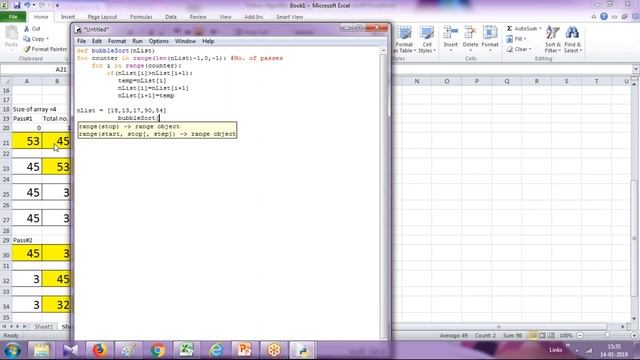Launch Google Chrome from taskbar
Viewport: 640px width, 360px height.
click(x=158, y=350)
